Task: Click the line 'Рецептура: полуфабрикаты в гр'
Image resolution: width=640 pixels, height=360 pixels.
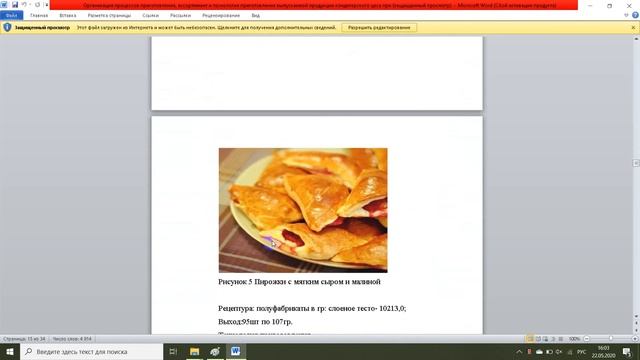Action: (312, 309)
